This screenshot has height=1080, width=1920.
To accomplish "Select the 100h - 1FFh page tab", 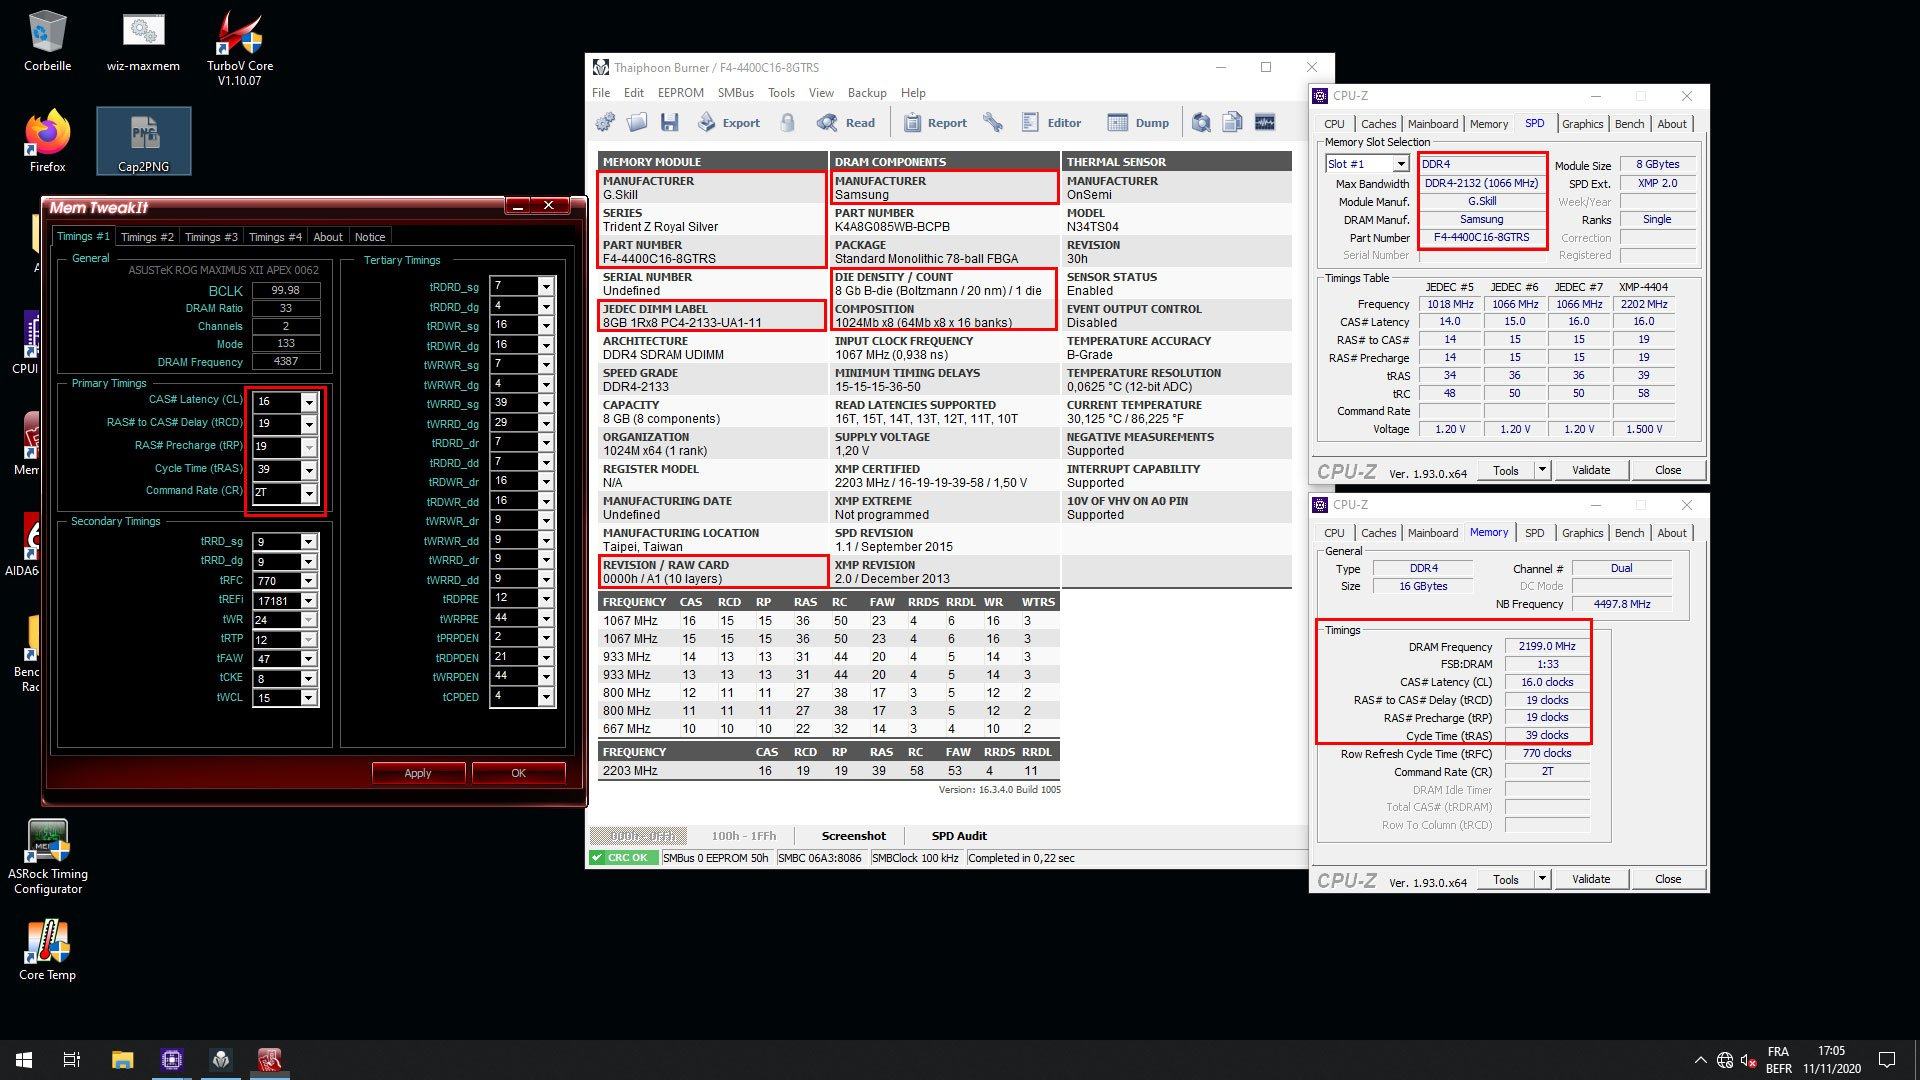I will (x=743, y=836).
